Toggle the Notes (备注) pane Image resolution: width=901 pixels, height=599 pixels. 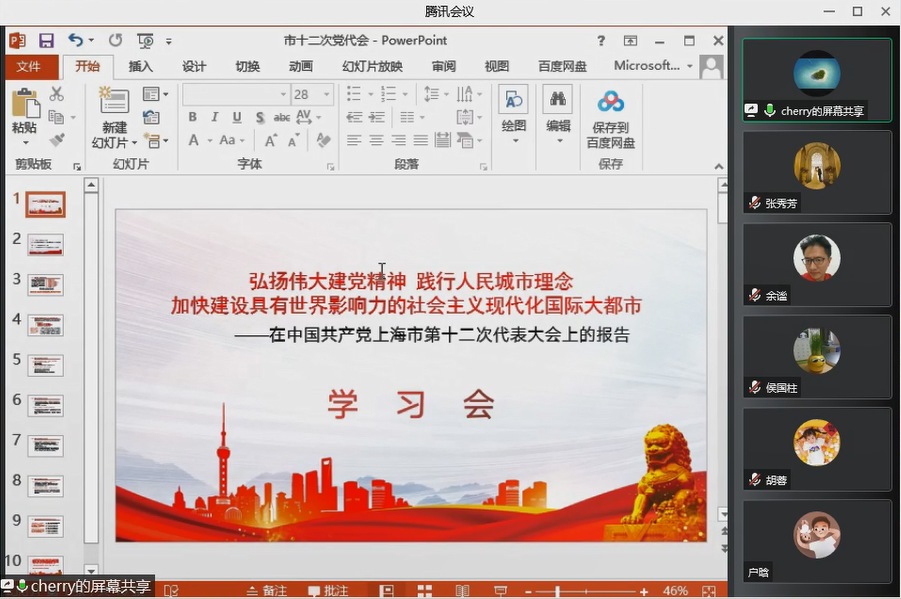(267, 591)
